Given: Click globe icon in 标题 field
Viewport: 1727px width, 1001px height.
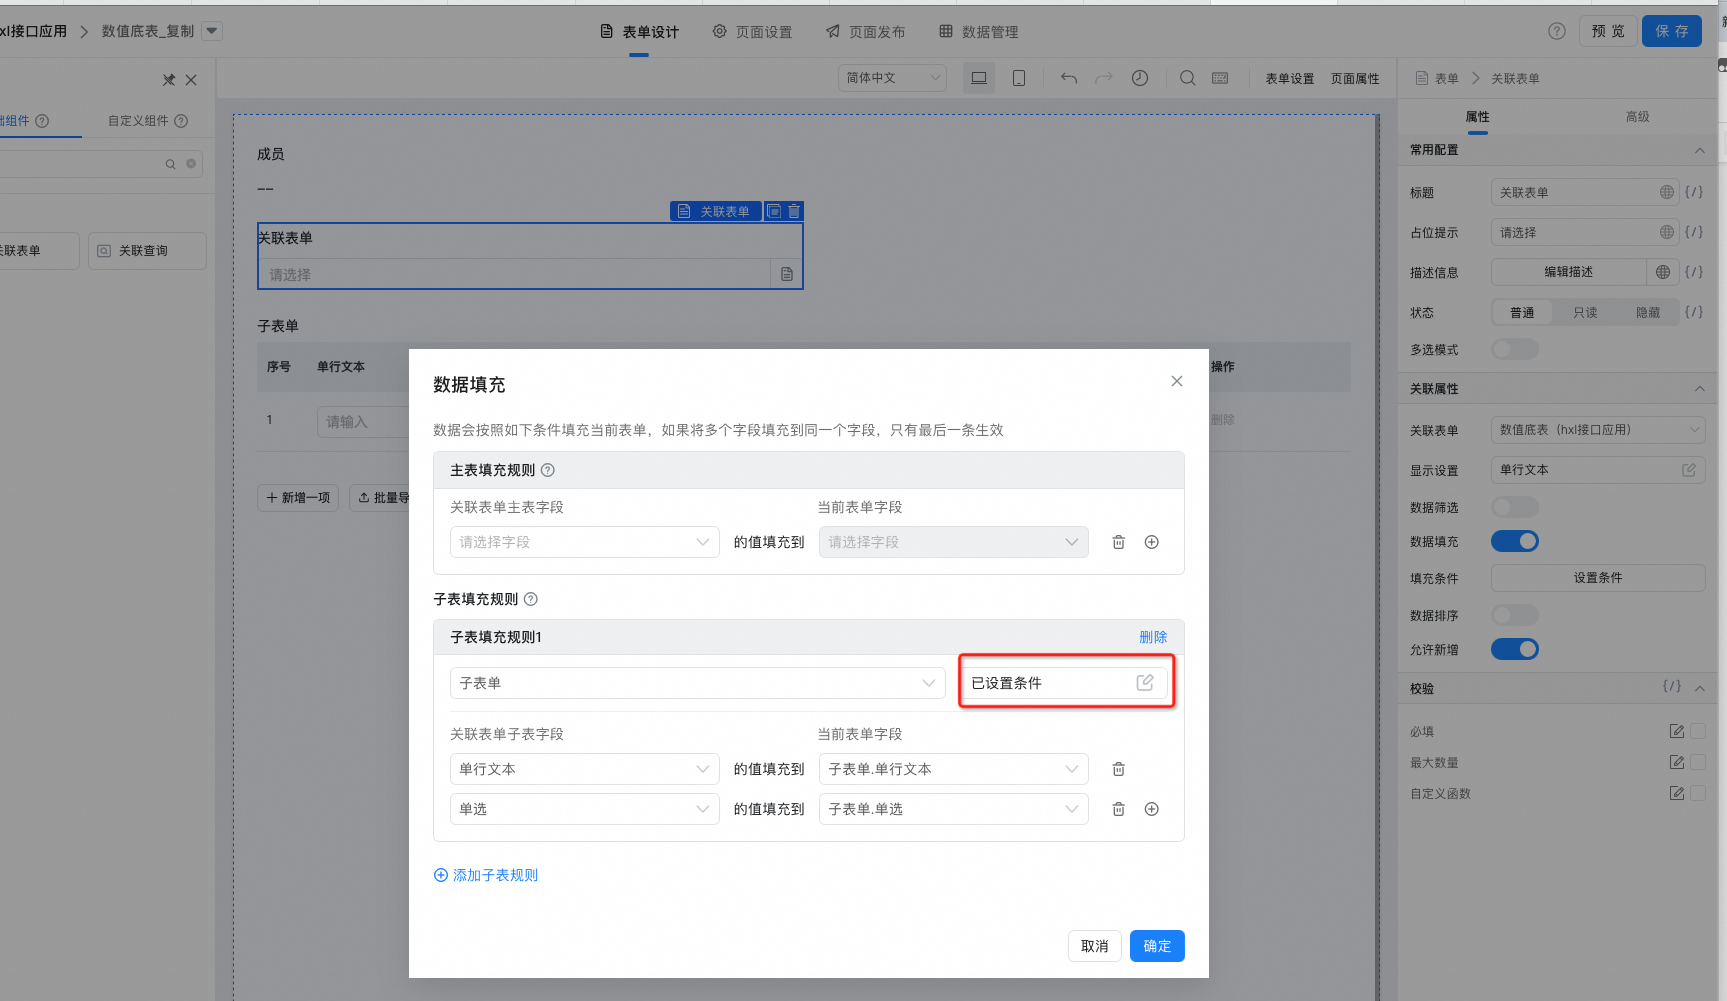Looking at the screenshot, I should (1666, 192).
